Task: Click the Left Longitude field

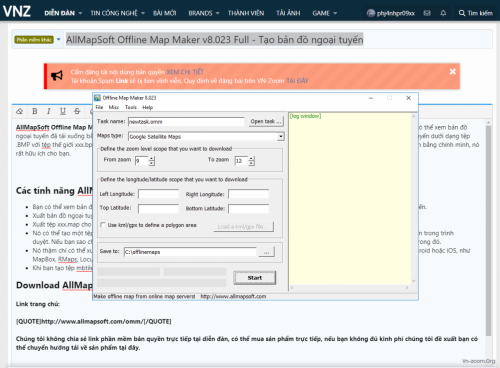Action: tap(158, 194)
